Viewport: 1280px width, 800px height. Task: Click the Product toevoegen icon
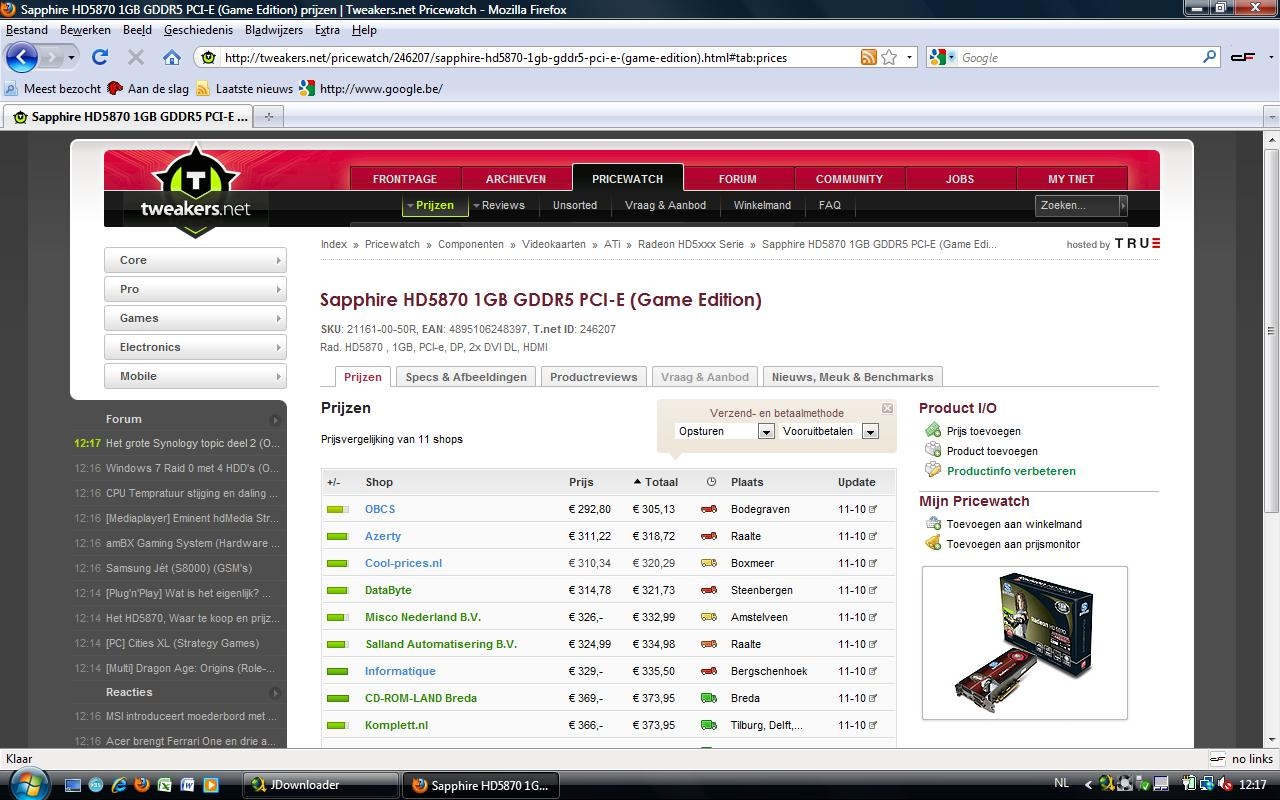[x=933, y=451]
